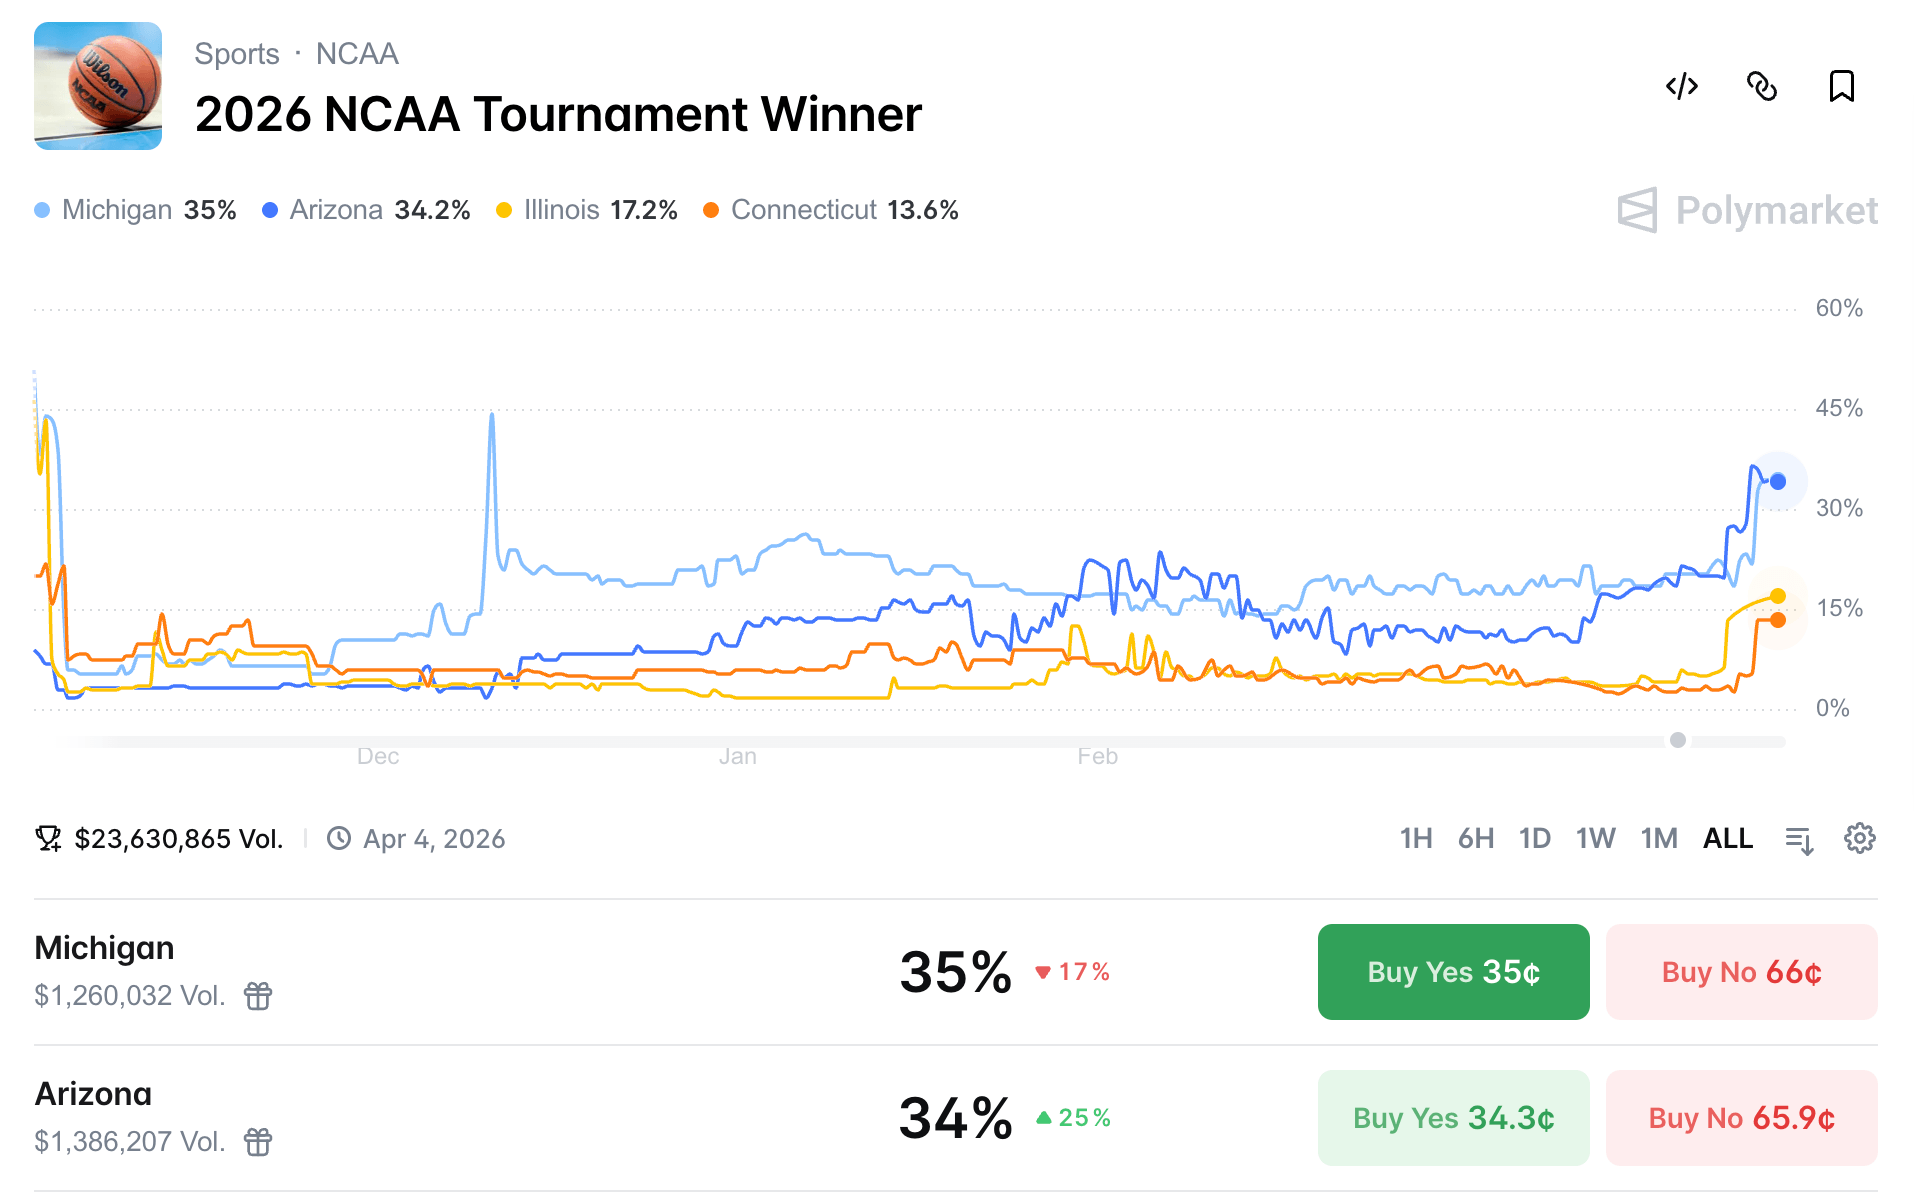Select the 1W time range tab
Image resolution: width=1914 pixels, height=1204 pixels.
click(1596, 840)
